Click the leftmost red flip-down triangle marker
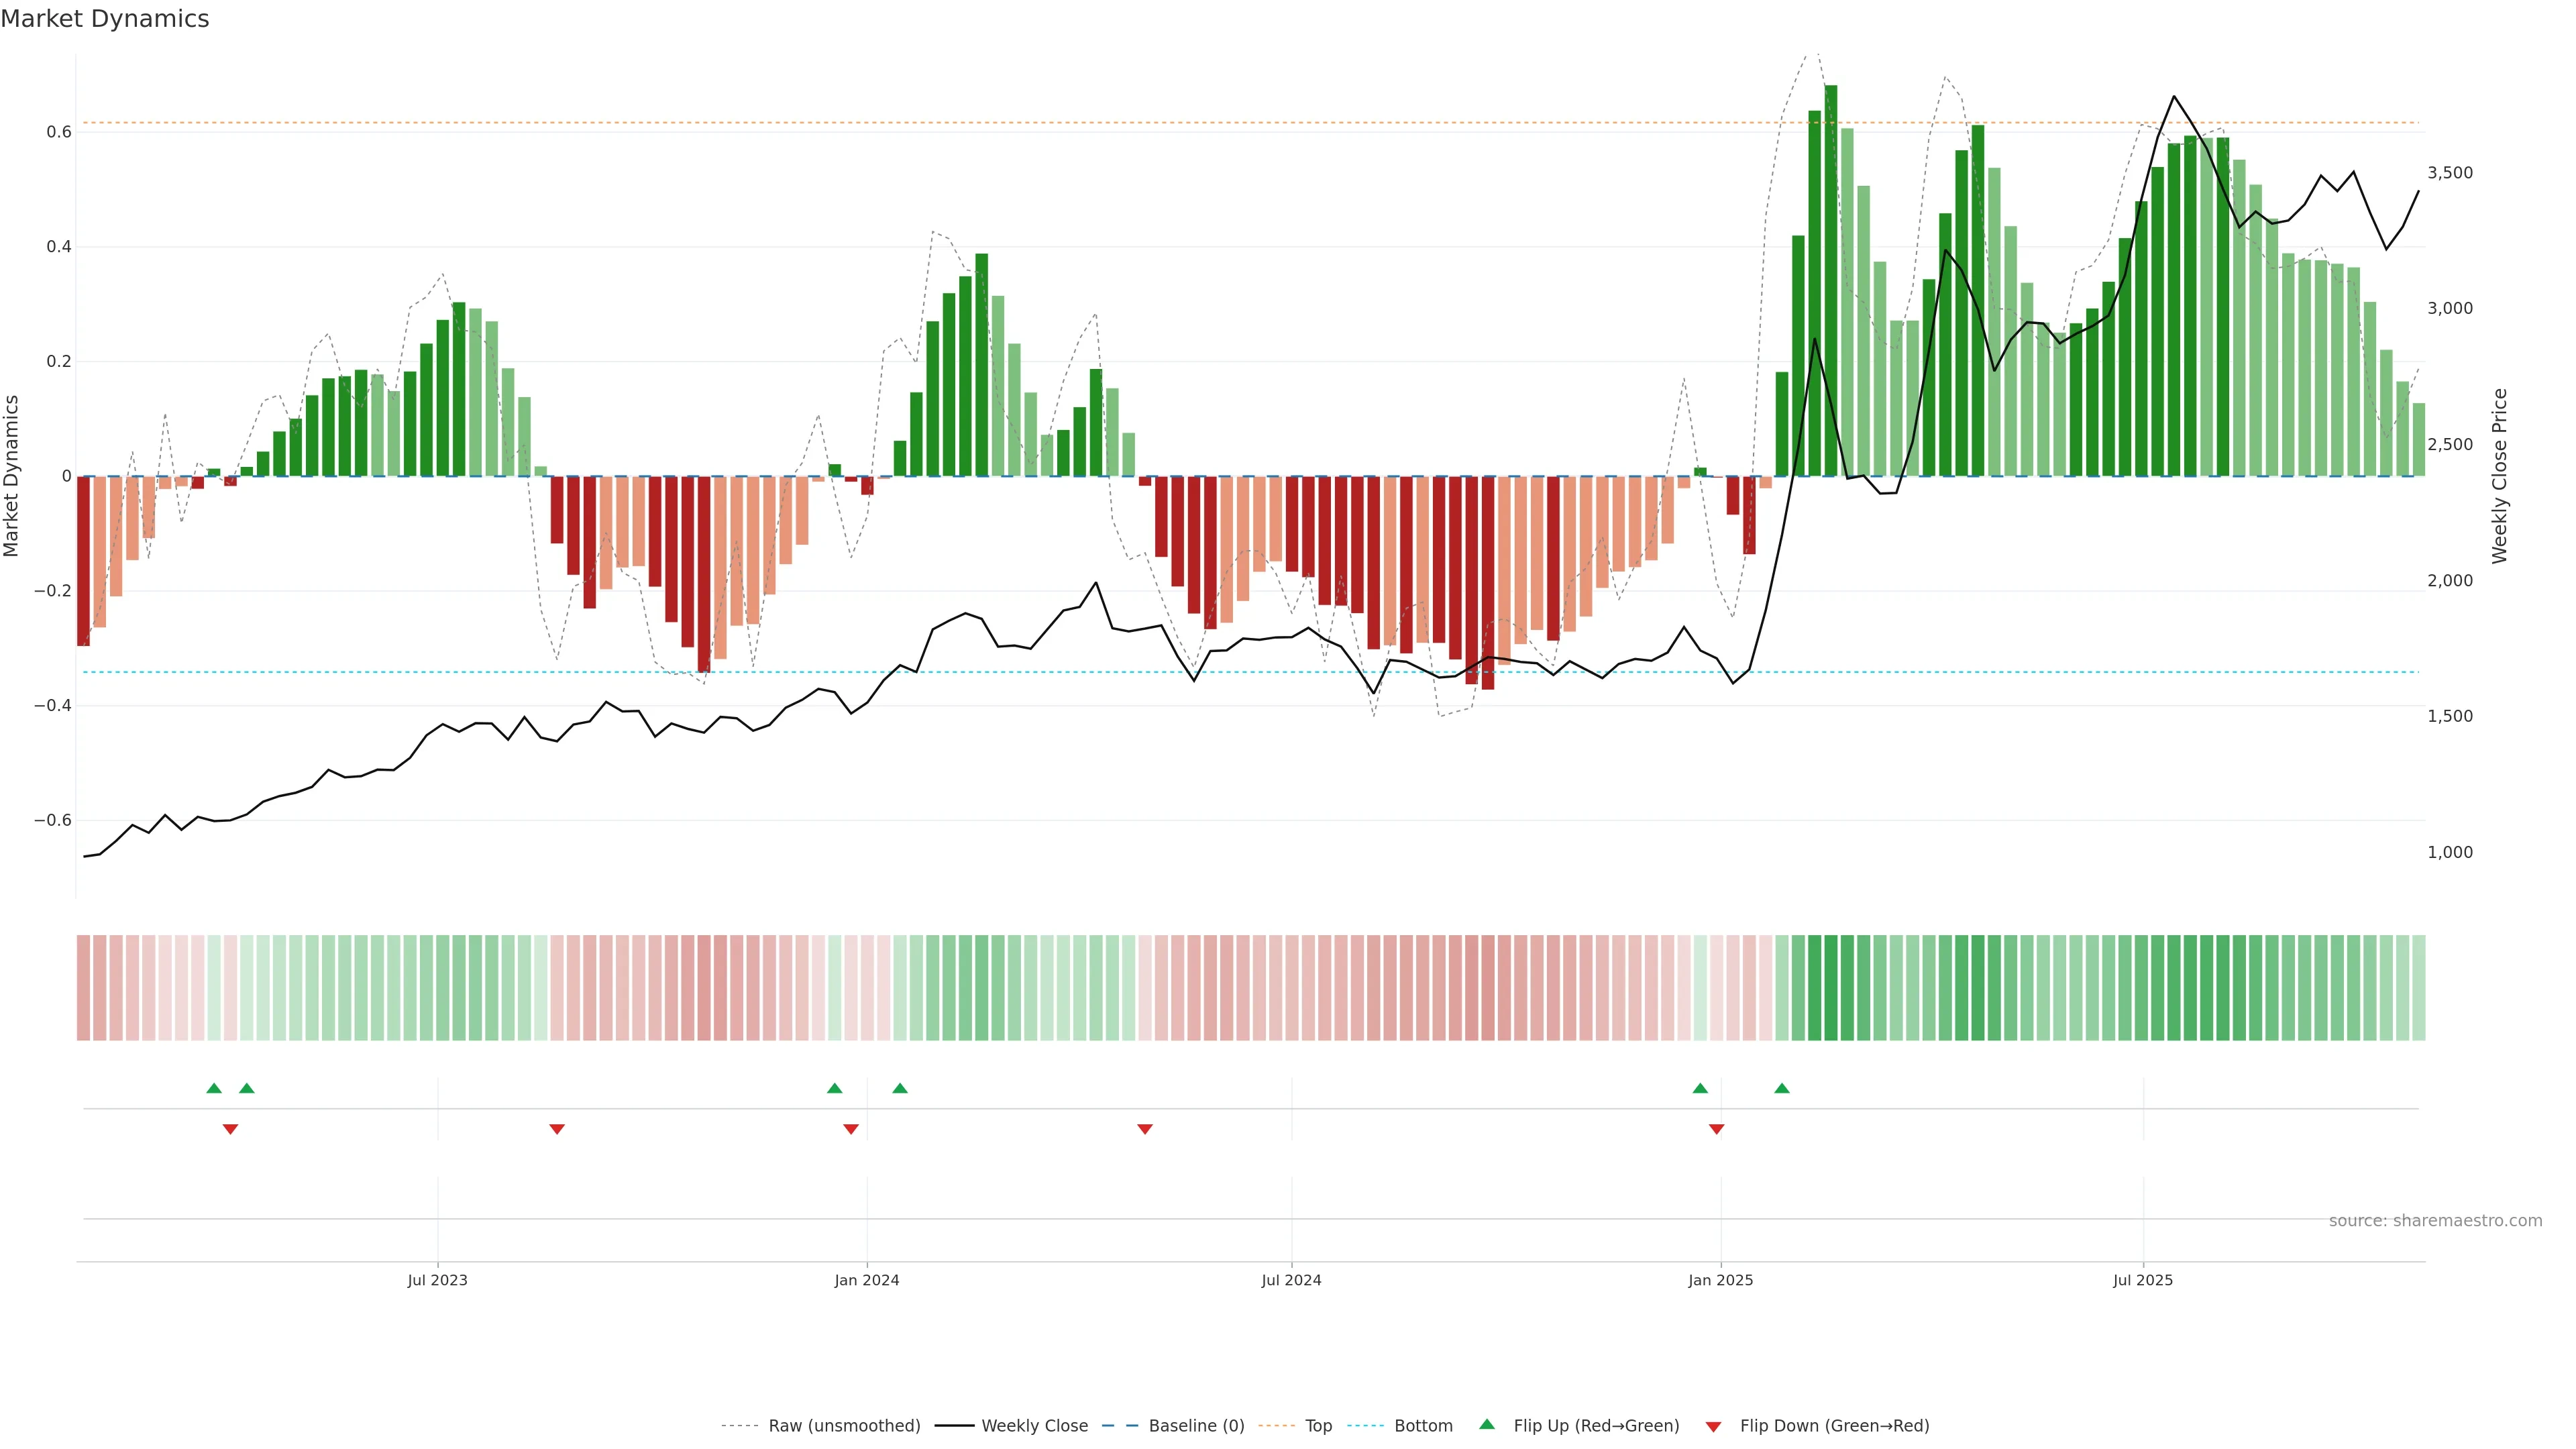This screenshot has height=1449, width=2576. [x=230, y=1129]
